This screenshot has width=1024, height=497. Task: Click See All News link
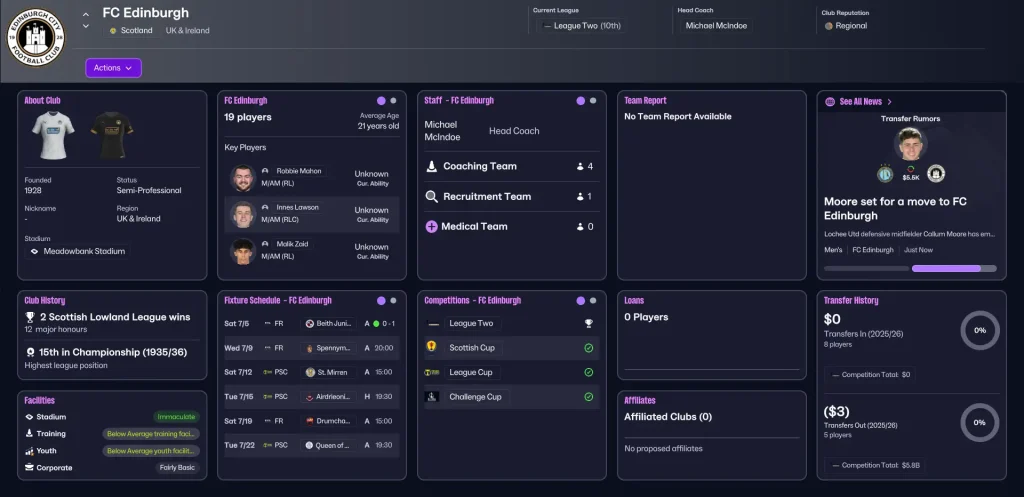click(x=866, y=101)
